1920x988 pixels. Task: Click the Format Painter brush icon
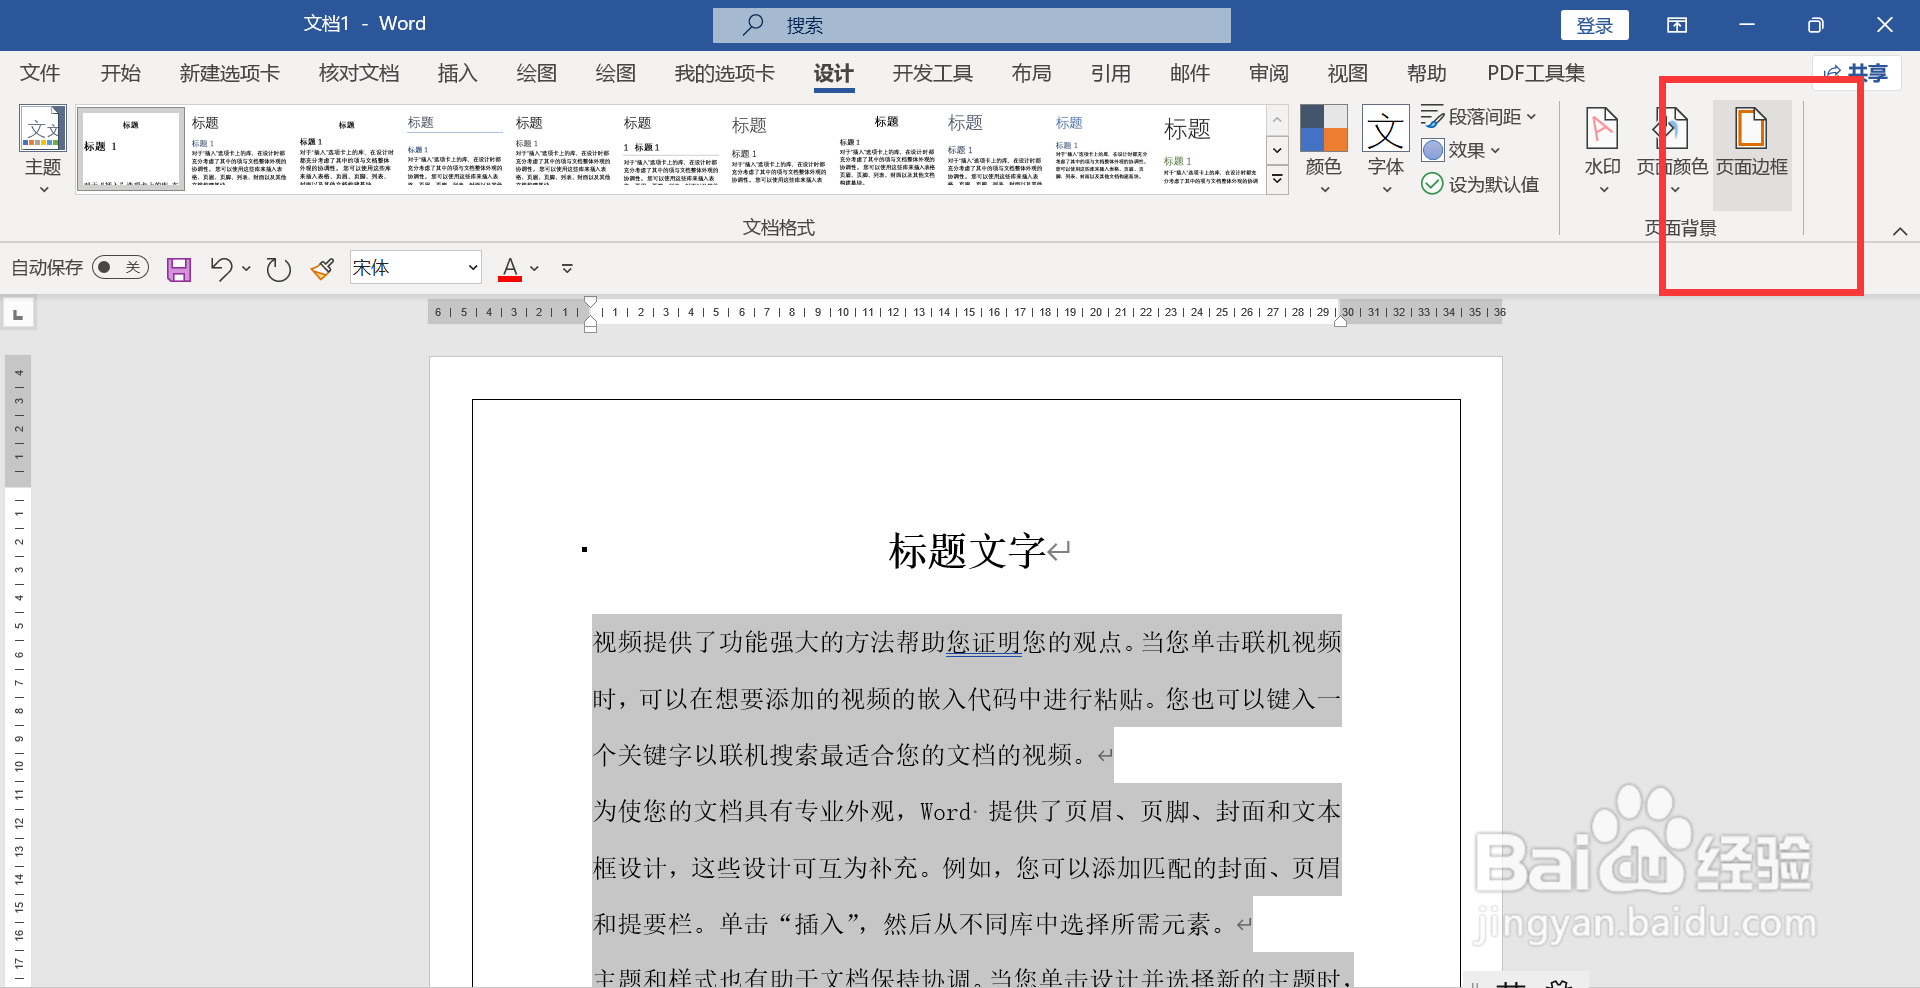322,268
